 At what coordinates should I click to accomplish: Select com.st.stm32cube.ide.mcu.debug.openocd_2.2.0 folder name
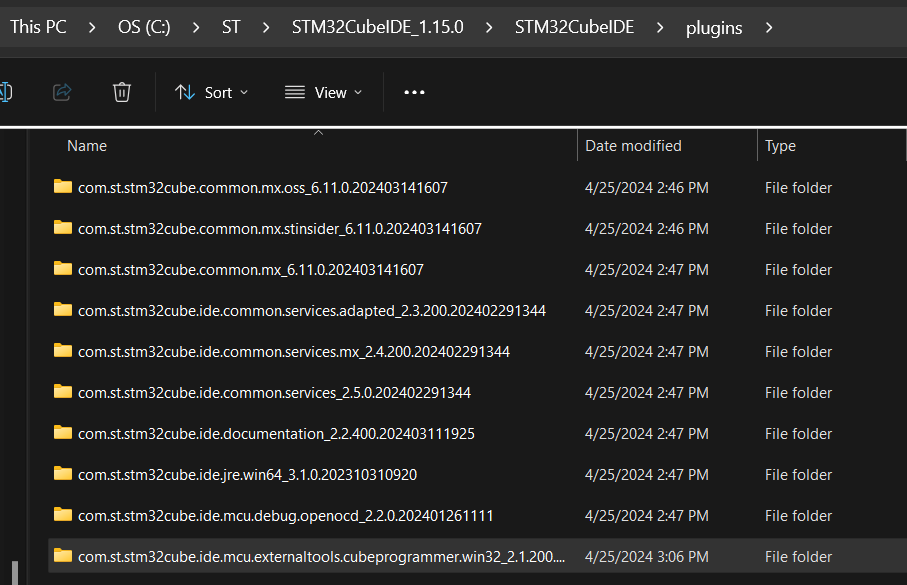point(285,516)
